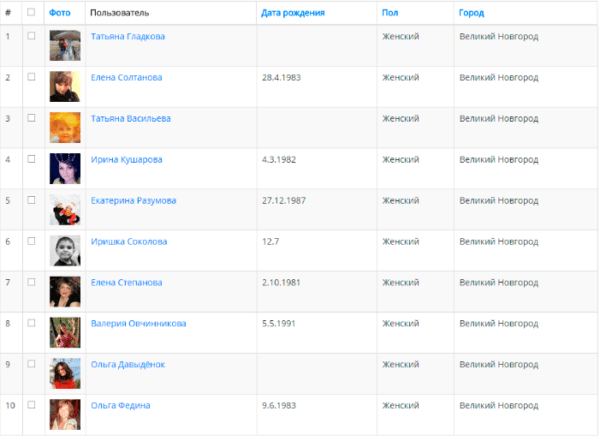Check the box for Елена Степанова
The height and width of the screenshot is (441, 600).
click(31, 282)
